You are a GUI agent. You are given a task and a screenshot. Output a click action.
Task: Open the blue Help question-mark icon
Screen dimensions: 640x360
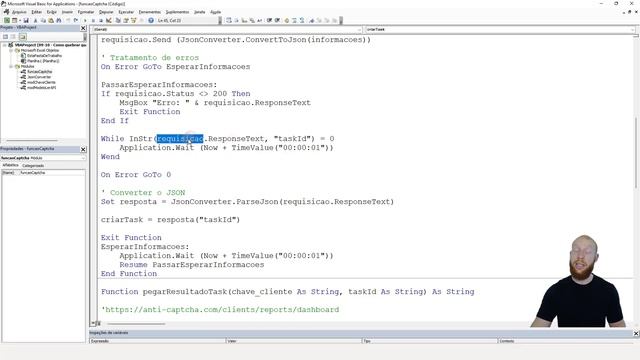(x=151, y=20)
